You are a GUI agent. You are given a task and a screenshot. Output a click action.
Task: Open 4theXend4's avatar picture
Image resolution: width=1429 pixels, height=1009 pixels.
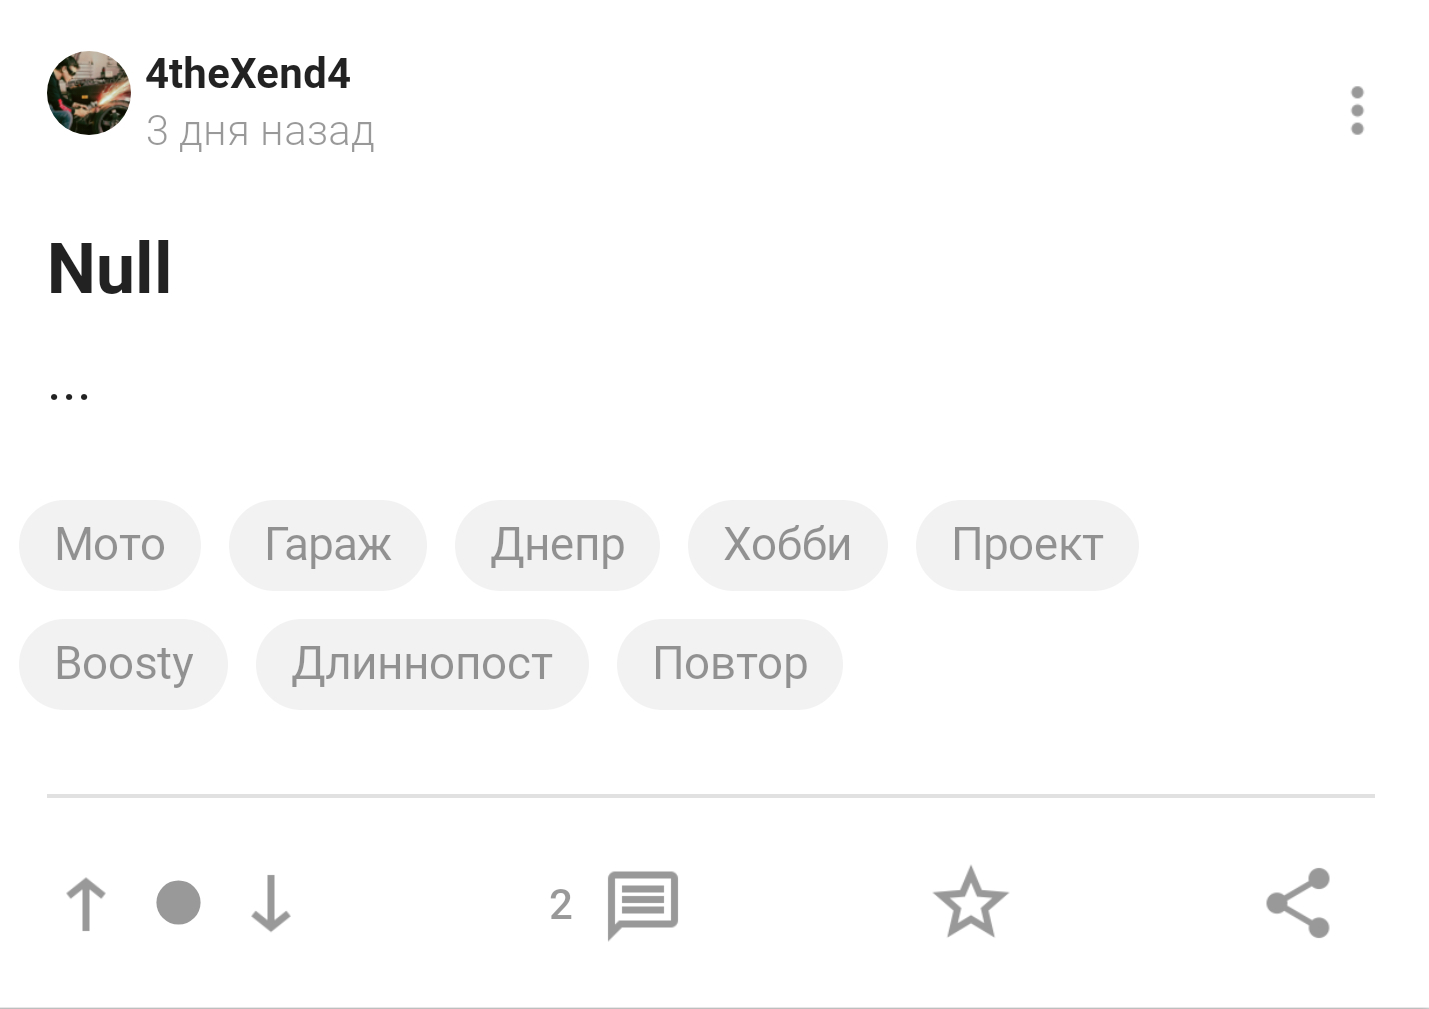pyautogui.click(x=89, y=93)
